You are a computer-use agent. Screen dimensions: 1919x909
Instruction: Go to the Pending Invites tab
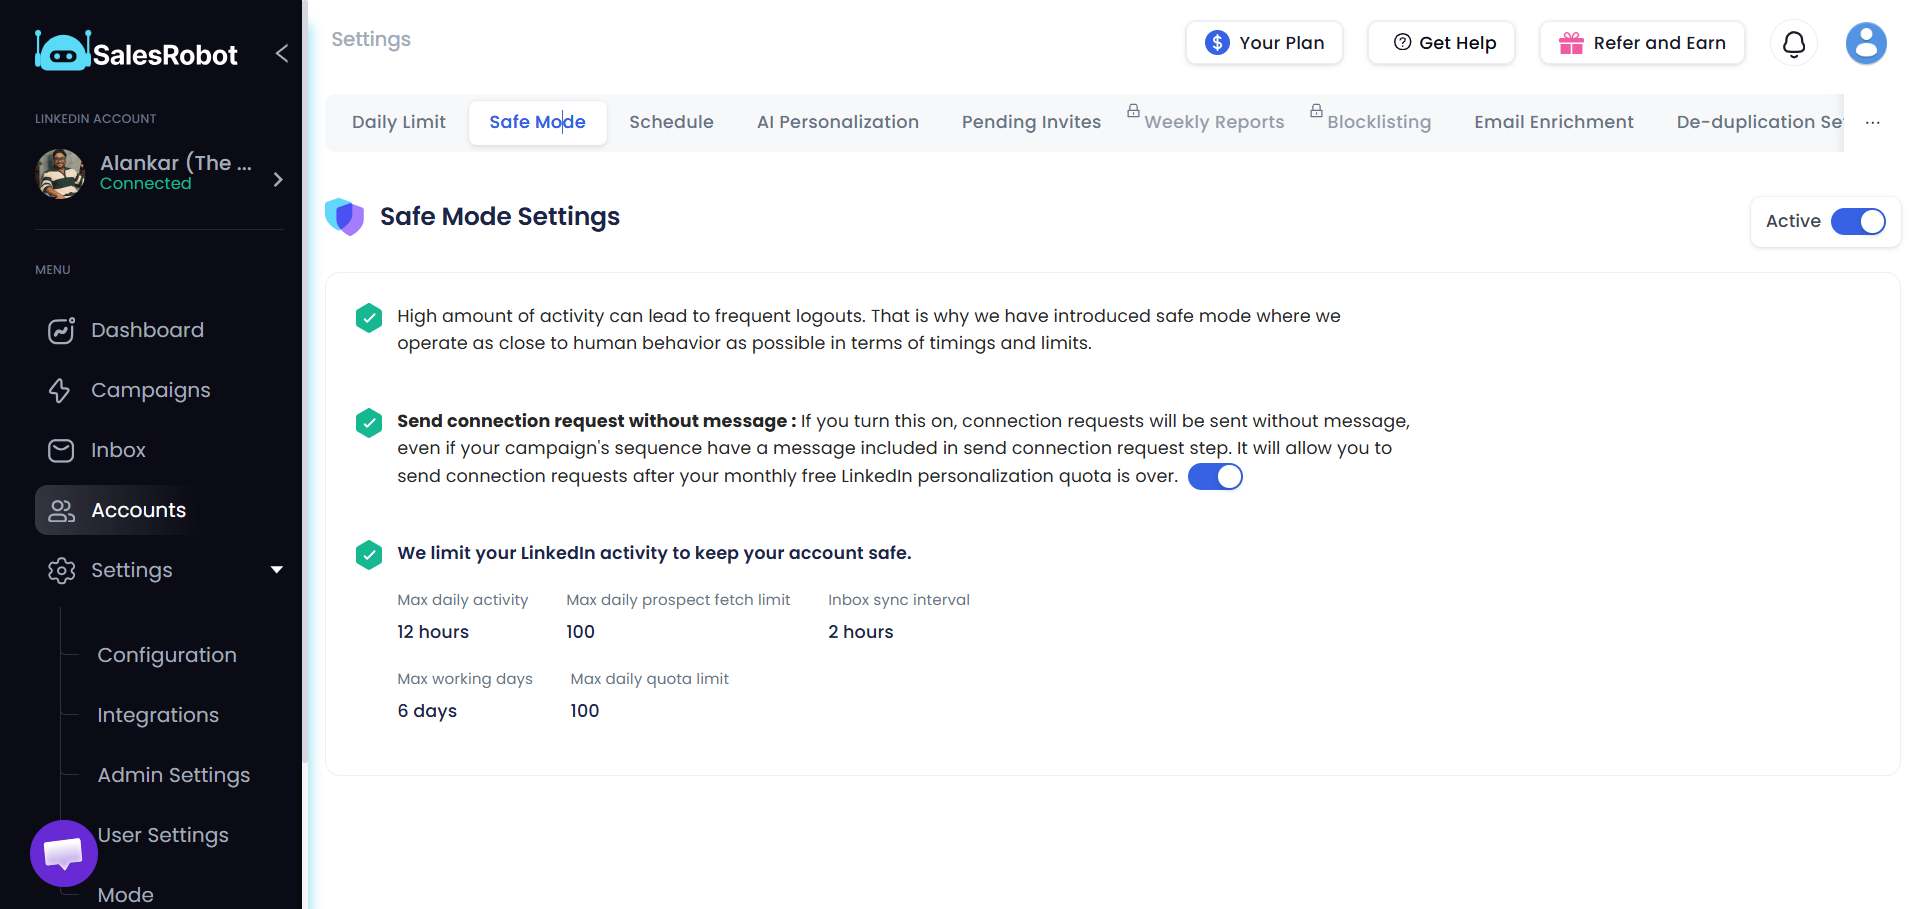[1031, 122]
